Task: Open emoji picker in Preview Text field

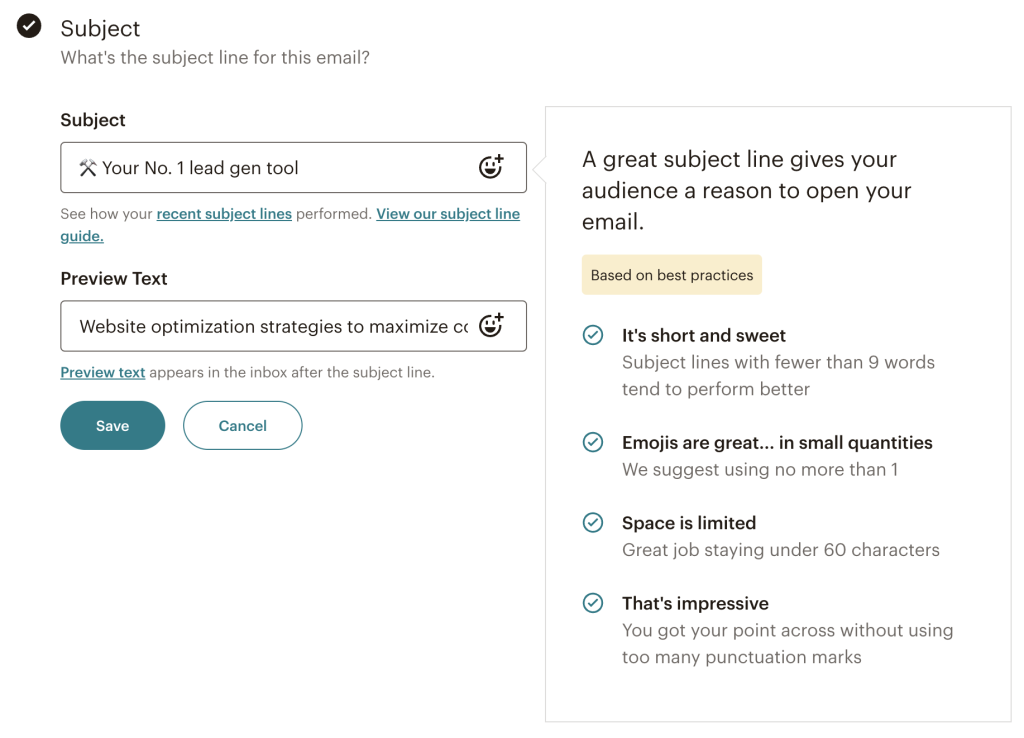Action: 490,325
